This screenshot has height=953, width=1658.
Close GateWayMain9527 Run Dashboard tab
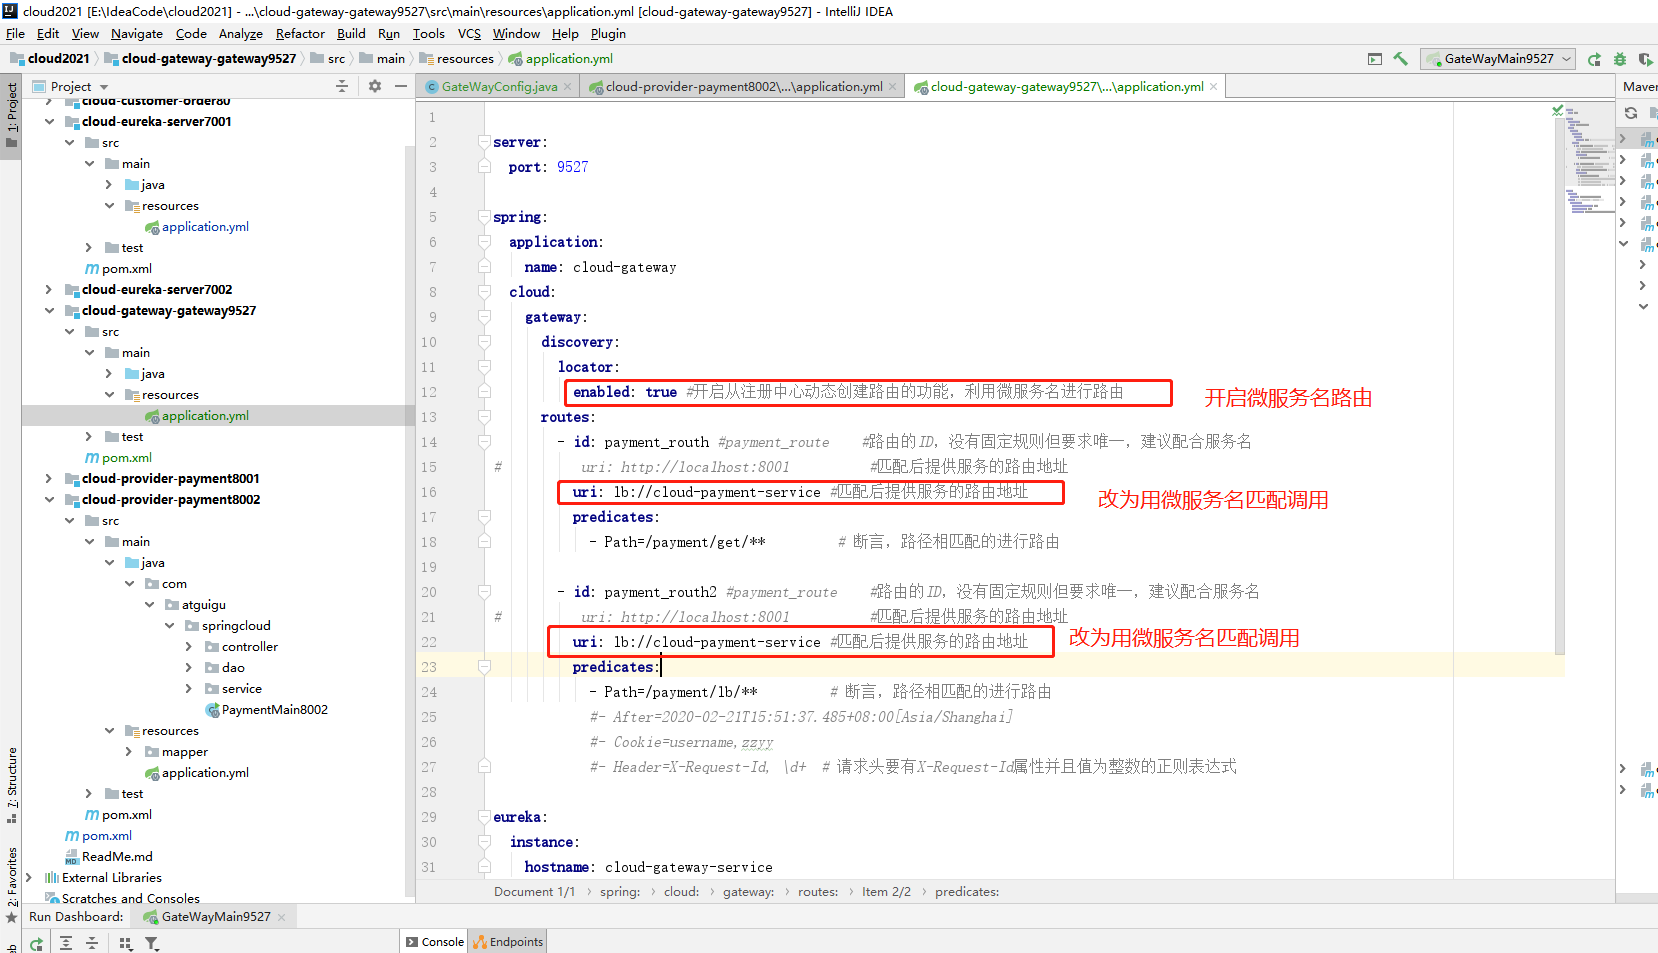tap(282, 917)
